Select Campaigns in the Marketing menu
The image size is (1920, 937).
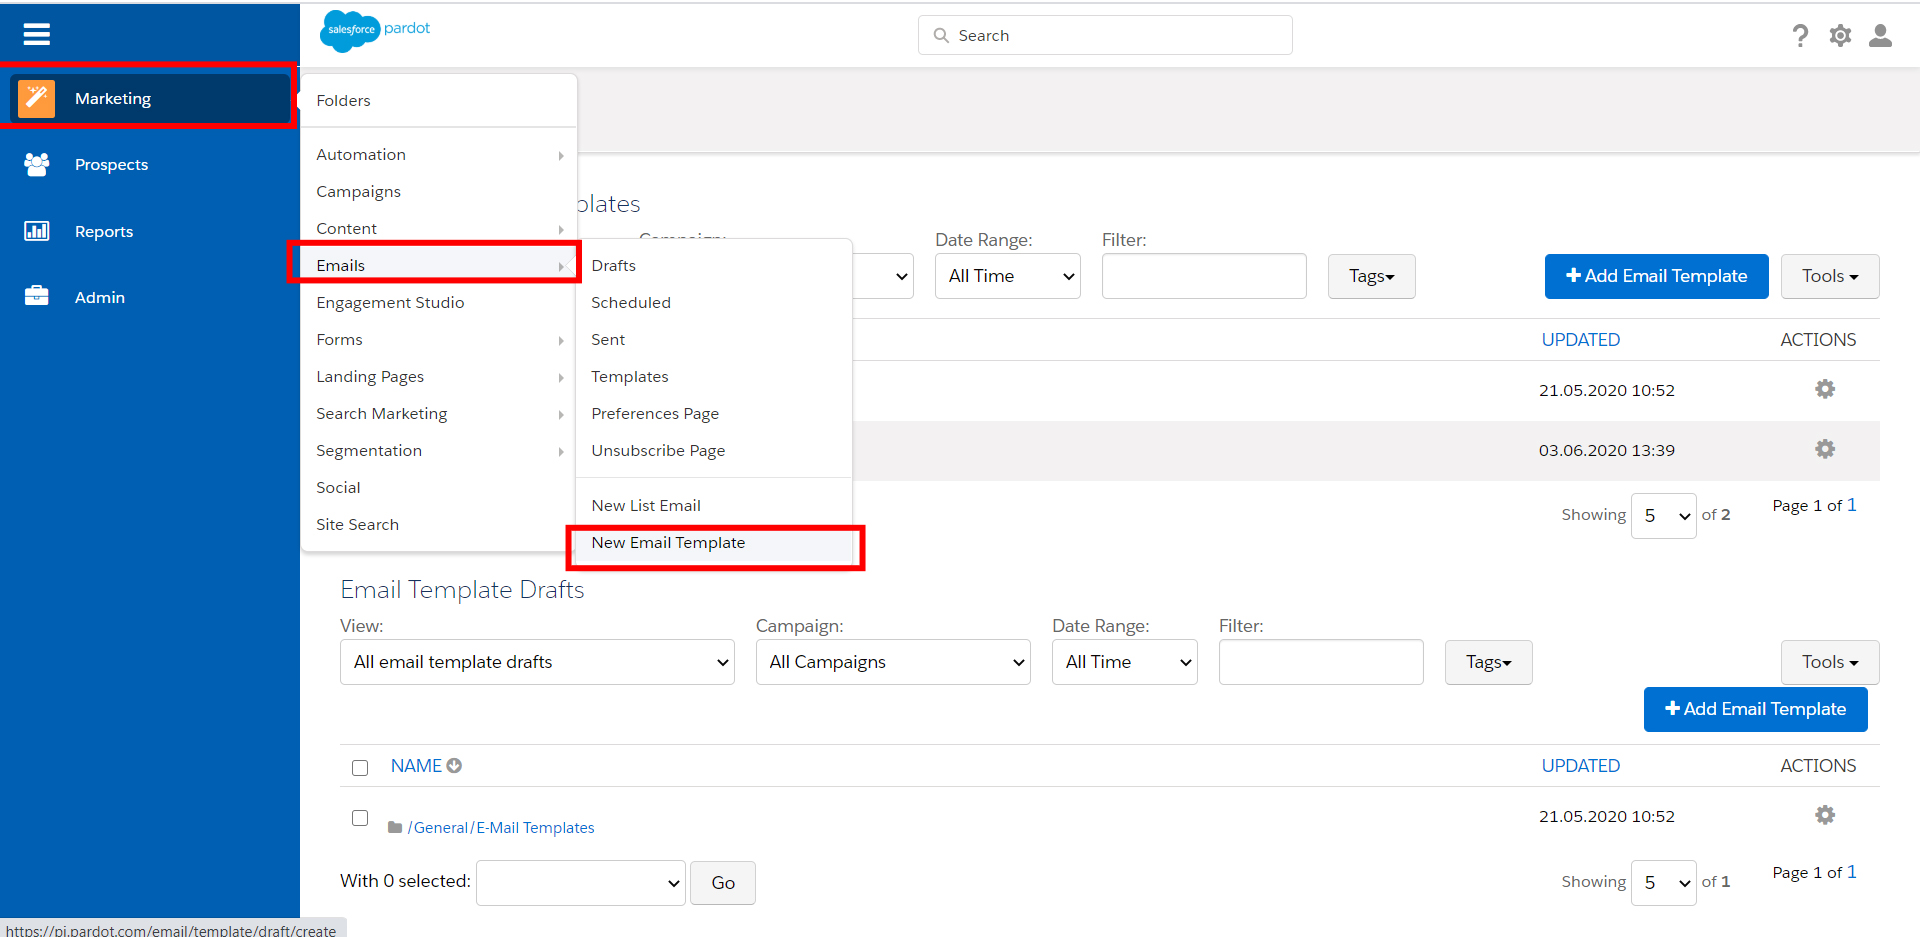pyautogui.click(x=438, y=191)
